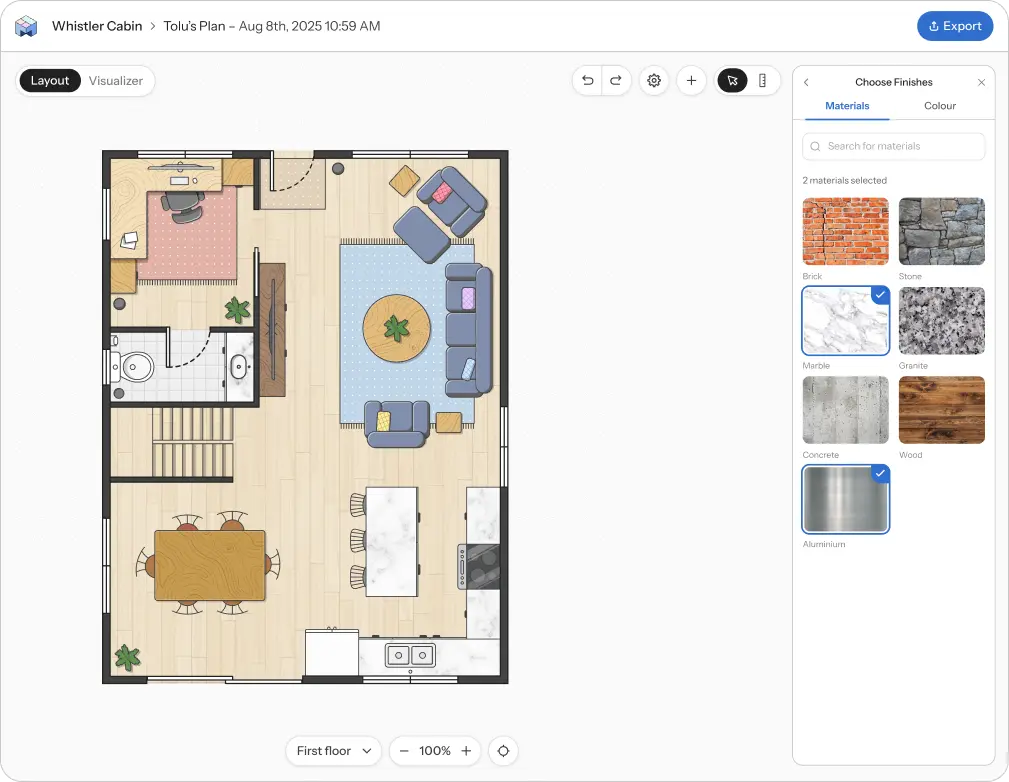
Task: Select the Wood material thumbnail
Action: pyautogui.click(x=941, y=410)
